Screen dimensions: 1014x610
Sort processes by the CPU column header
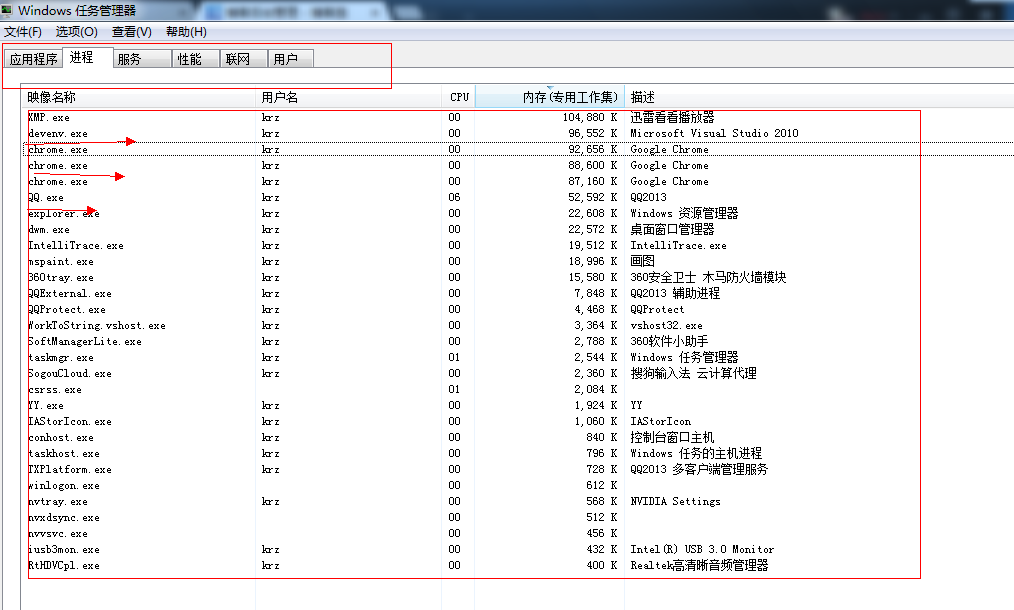458,97
